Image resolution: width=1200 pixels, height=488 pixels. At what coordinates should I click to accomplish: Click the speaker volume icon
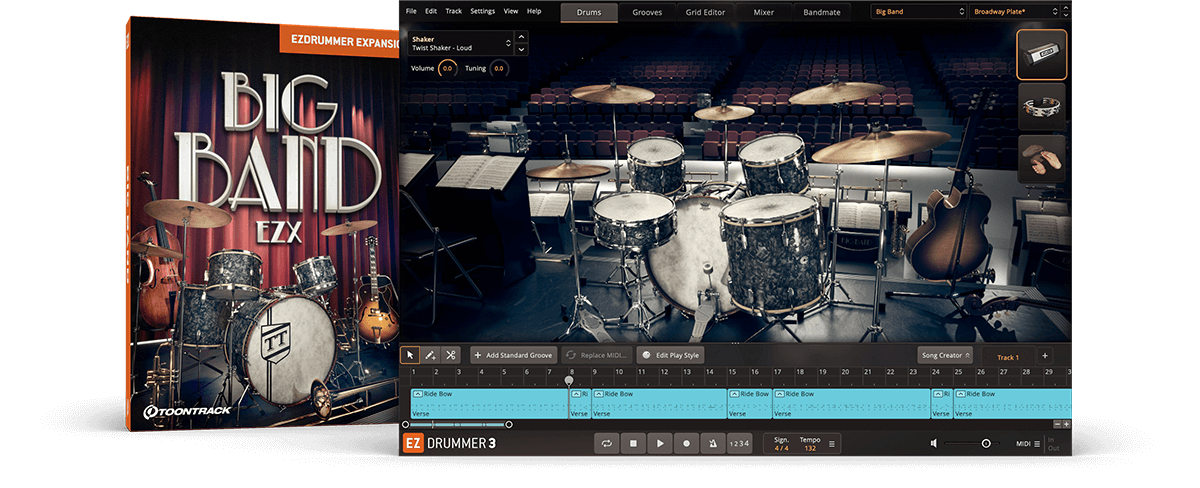933,443
